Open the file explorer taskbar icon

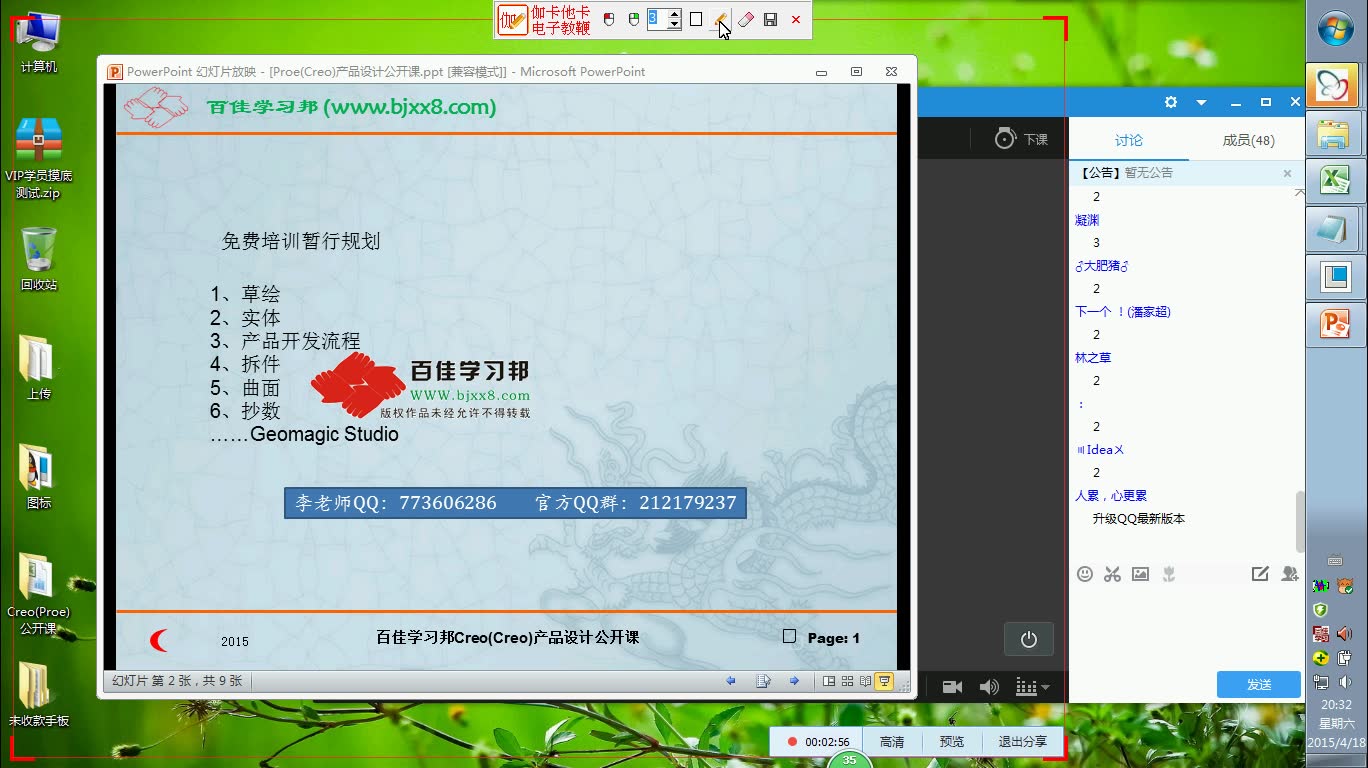pyautogui.click(x=1335, y=132)
